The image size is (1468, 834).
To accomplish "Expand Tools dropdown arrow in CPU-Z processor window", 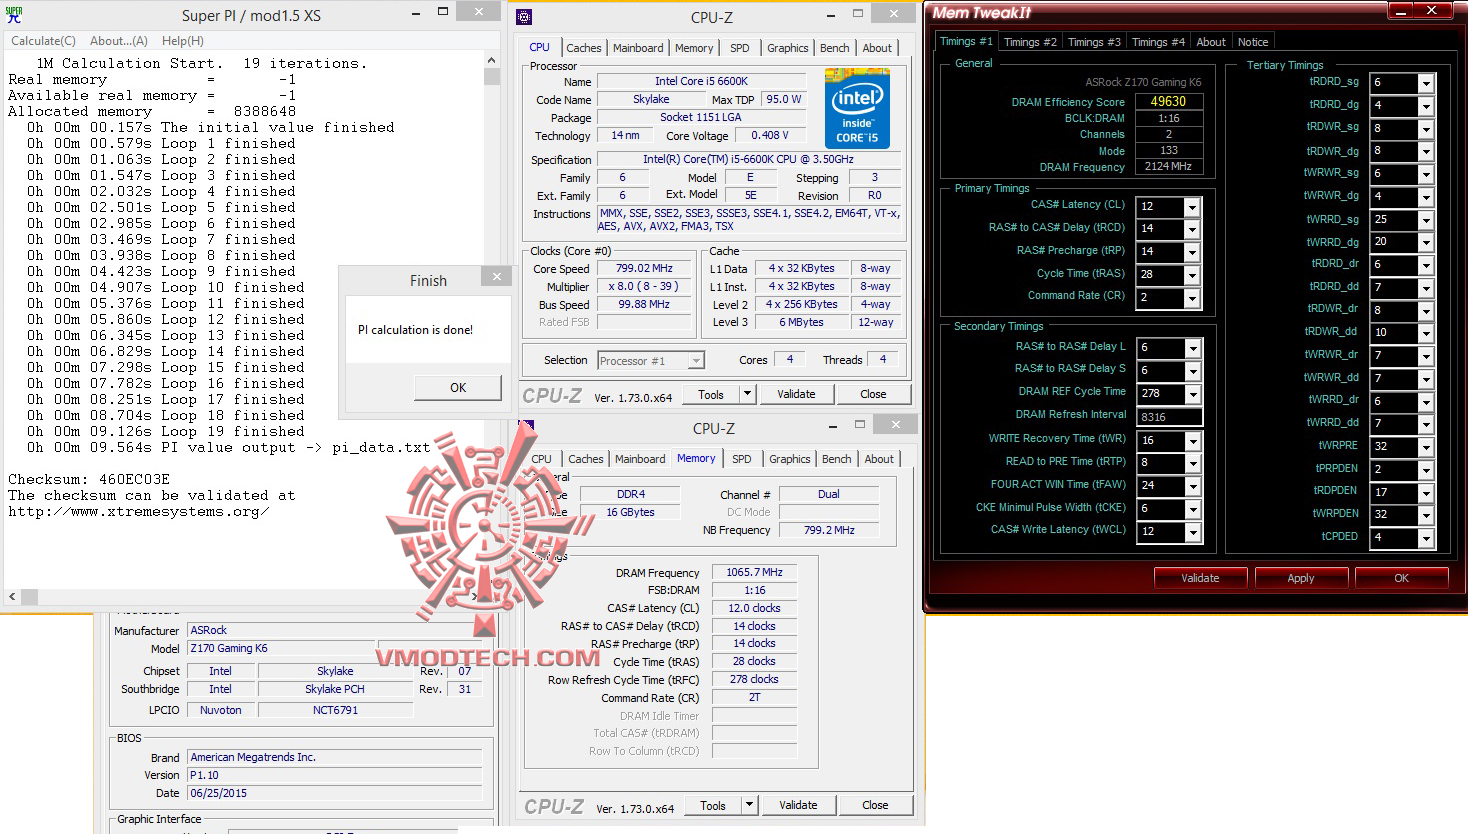I will (x=747, y=394).
